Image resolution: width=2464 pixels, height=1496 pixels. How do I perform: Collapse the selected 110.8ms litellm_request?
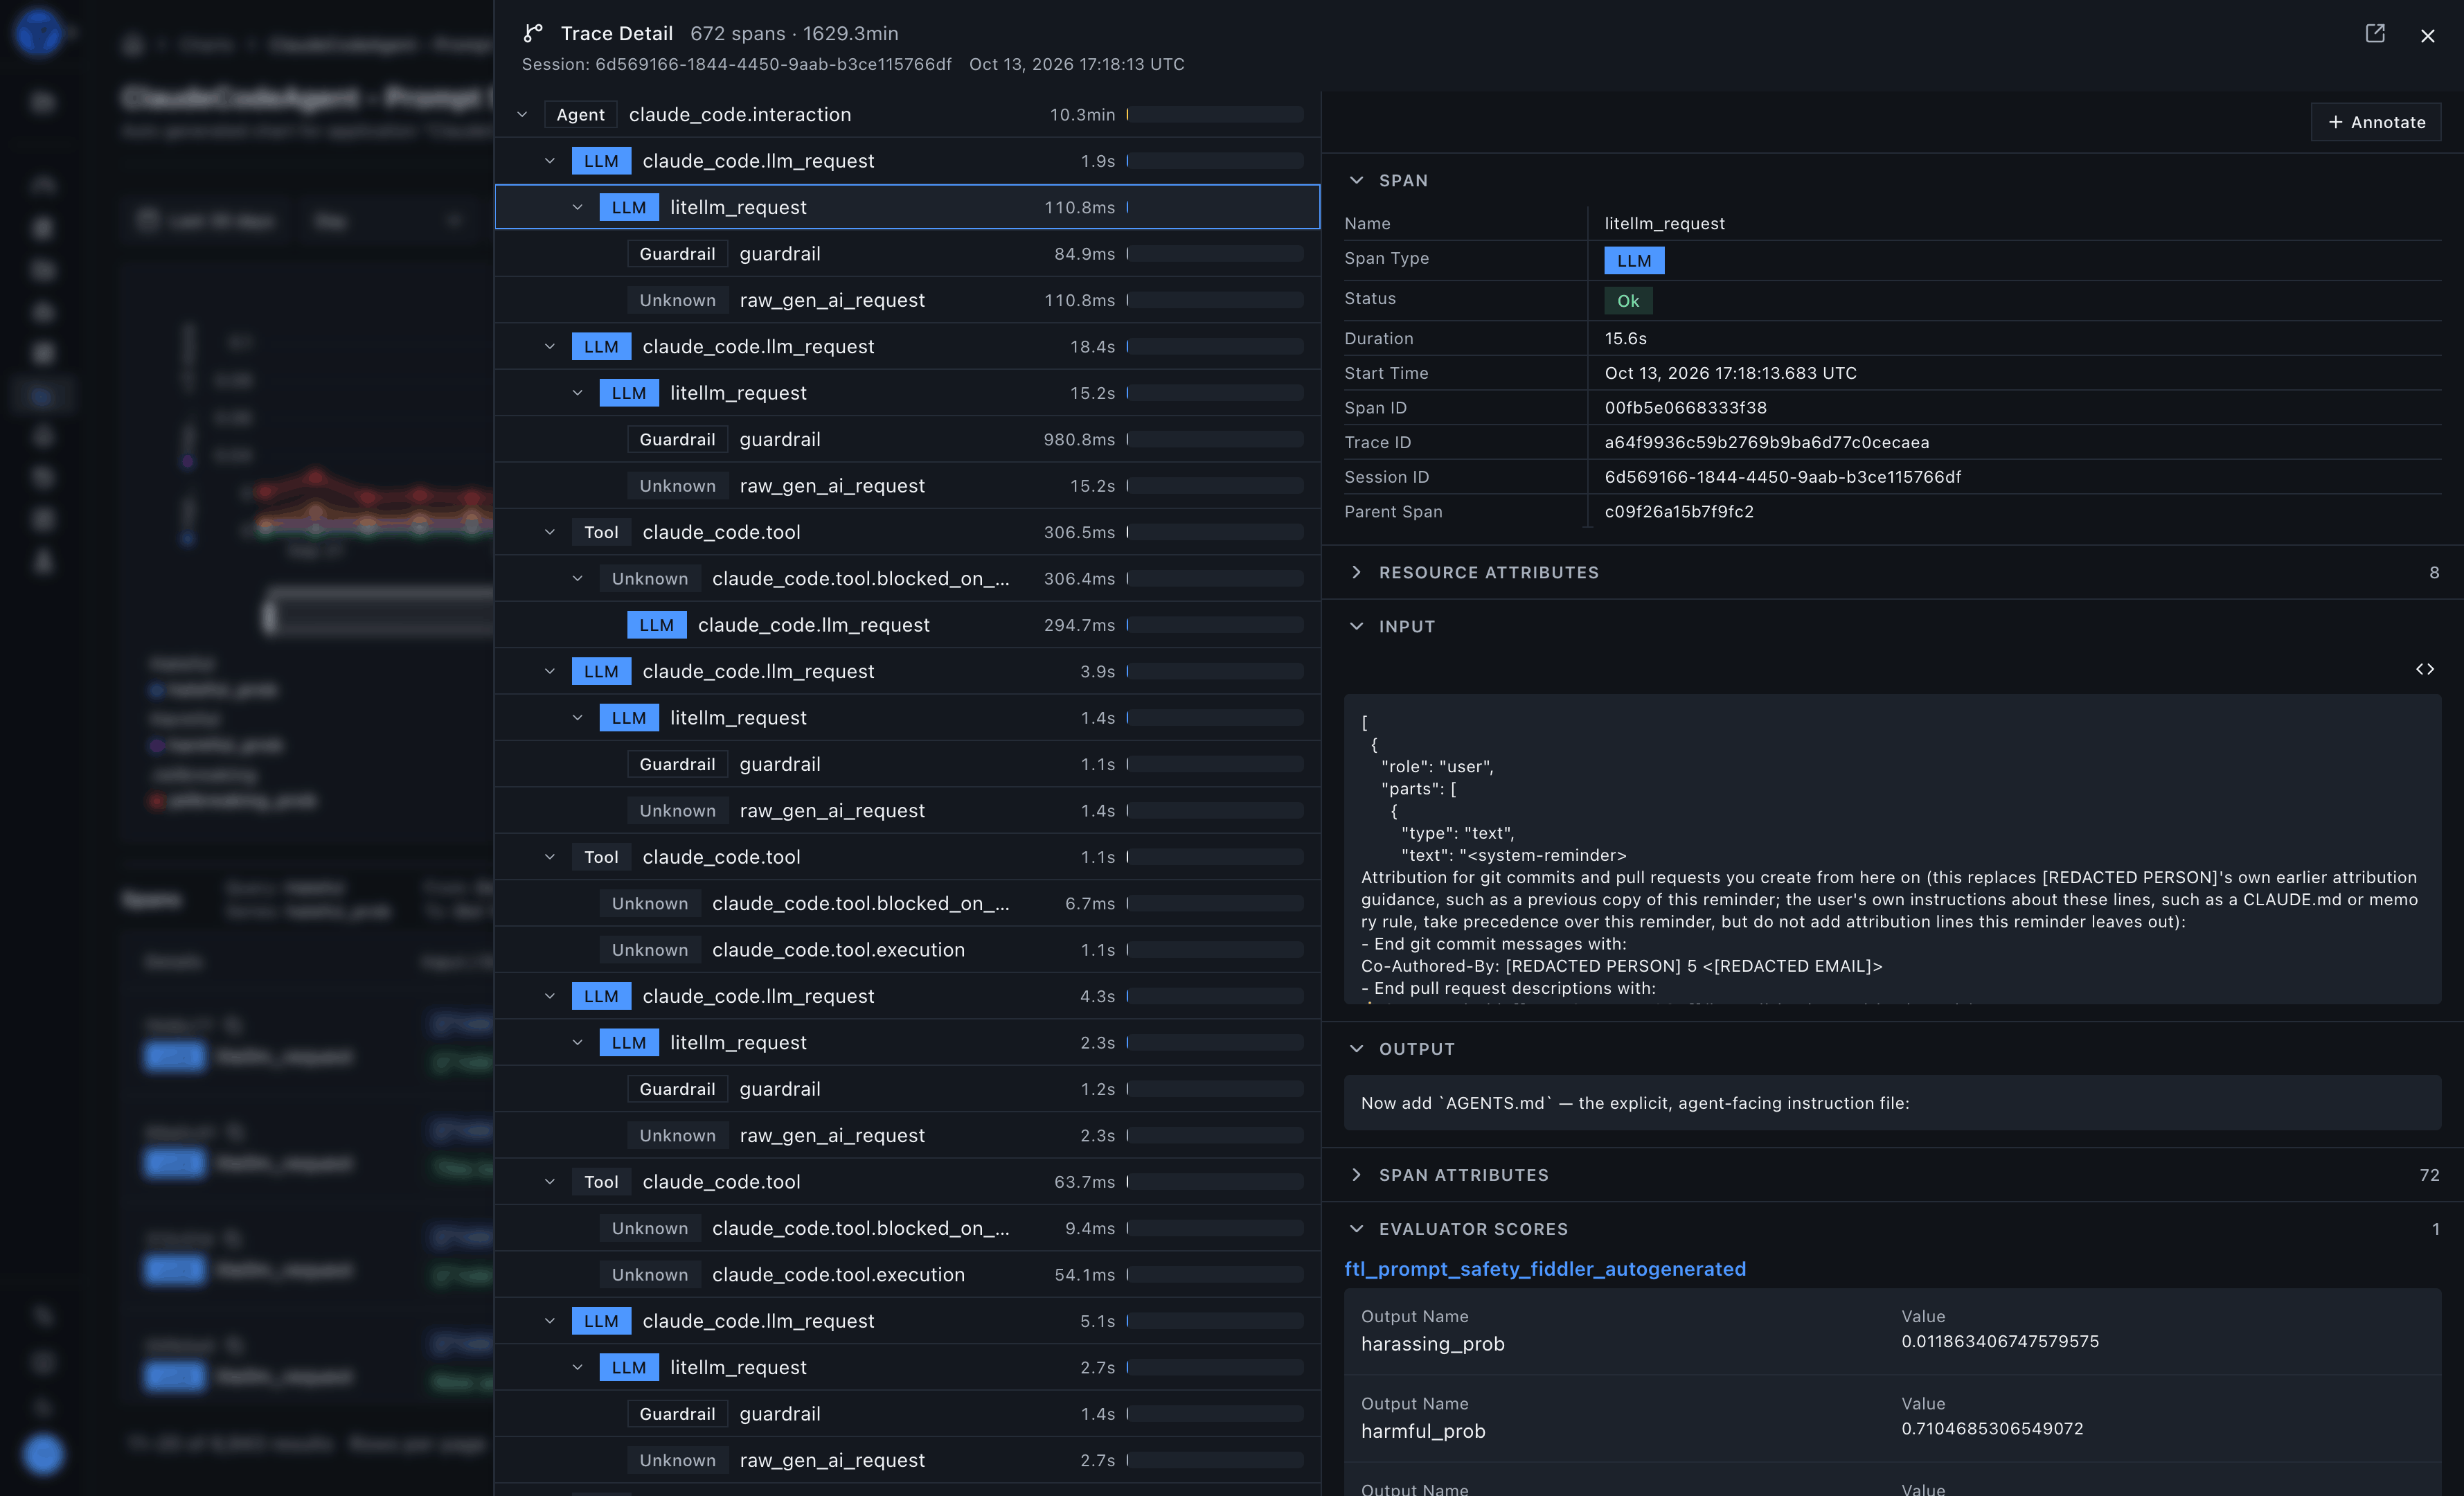tap(577, 207)
